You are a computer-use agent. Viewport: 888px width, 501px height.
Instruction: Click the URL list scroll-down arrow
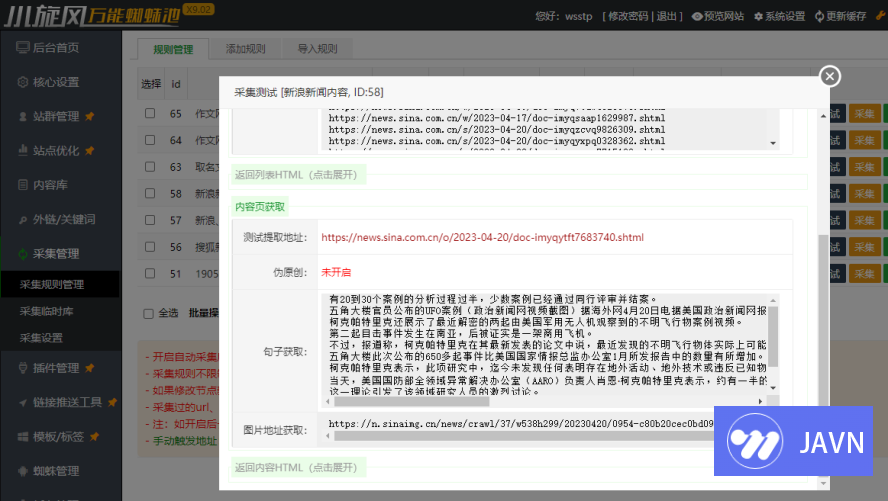[773, 143]
